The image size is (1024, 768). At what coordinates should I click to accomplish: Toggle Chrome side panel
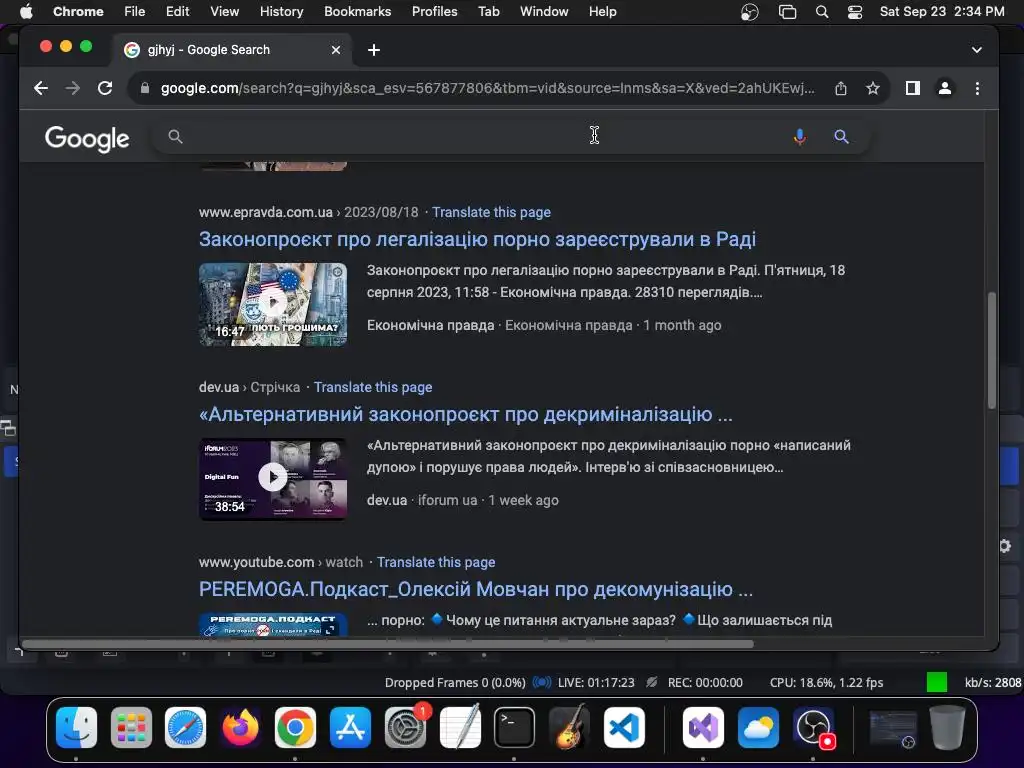point(912,88)
